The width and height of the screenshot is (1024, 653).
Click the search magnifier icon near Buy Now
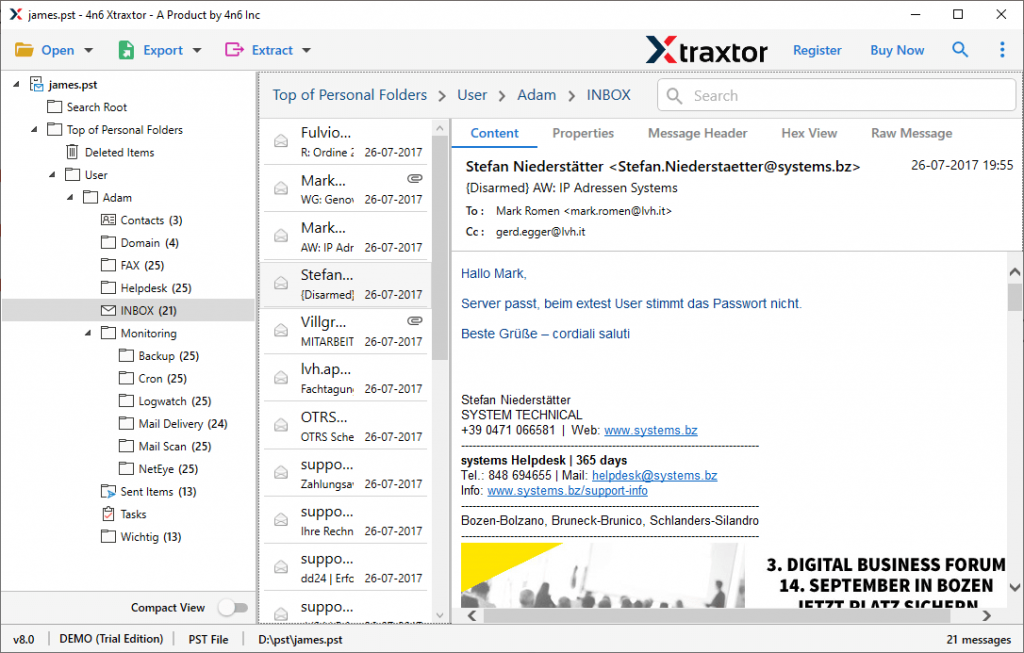(x=960, y=49)
